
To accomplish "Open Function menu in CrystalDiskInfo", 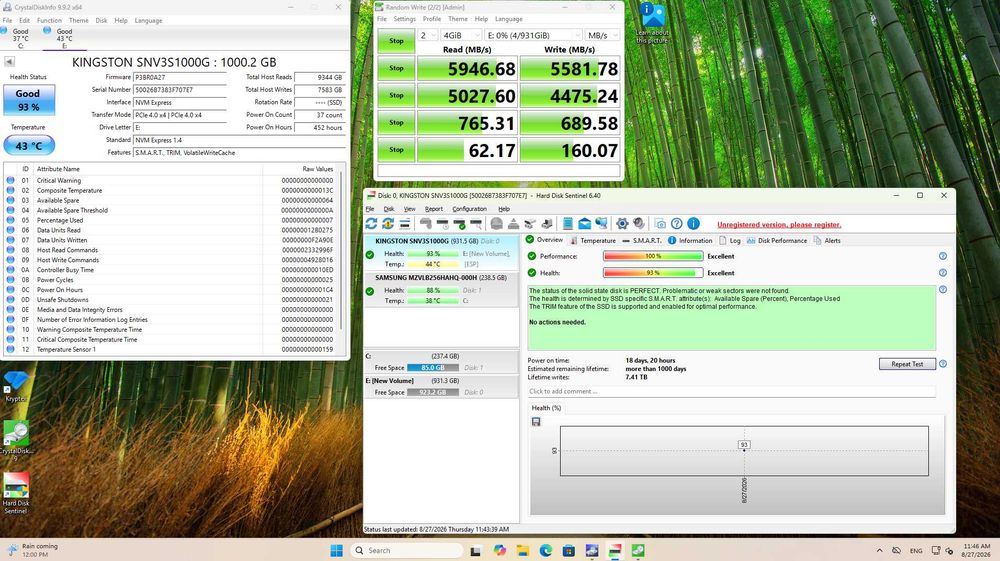I will [x=49, y=20].
